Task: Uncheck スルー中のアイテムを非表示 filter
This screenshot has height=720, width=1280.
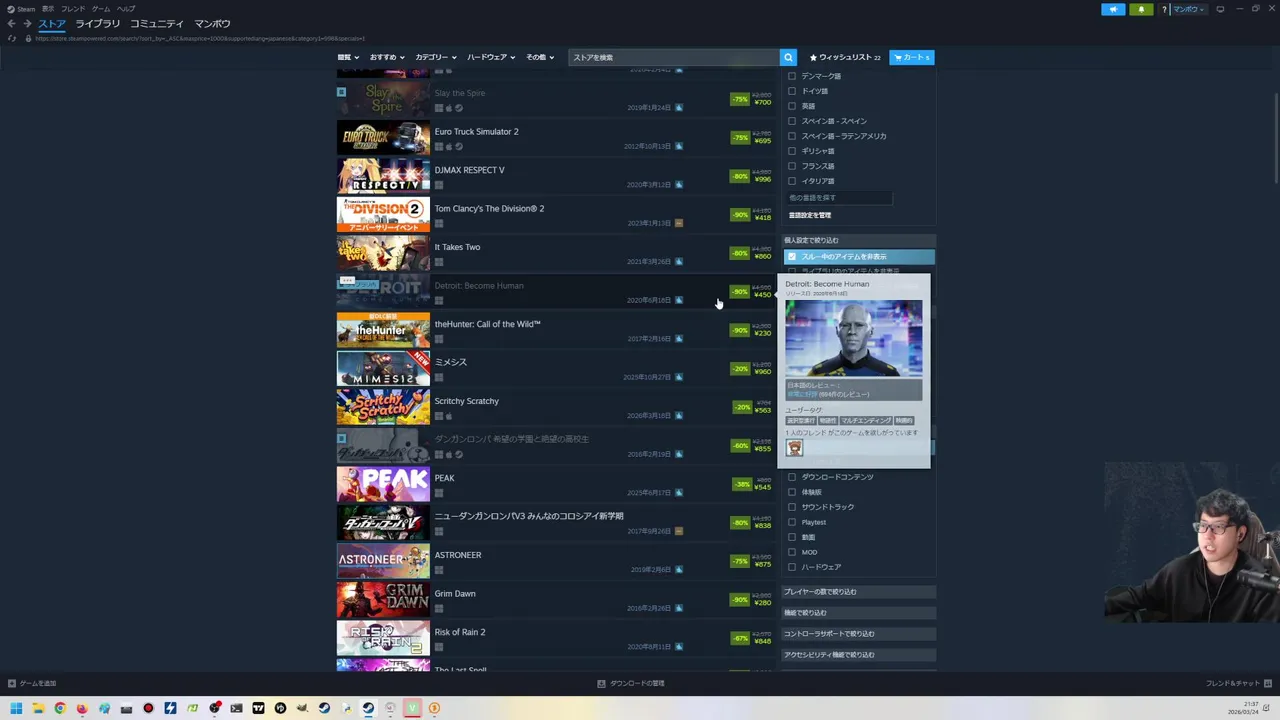Action: tap(792, 257)
